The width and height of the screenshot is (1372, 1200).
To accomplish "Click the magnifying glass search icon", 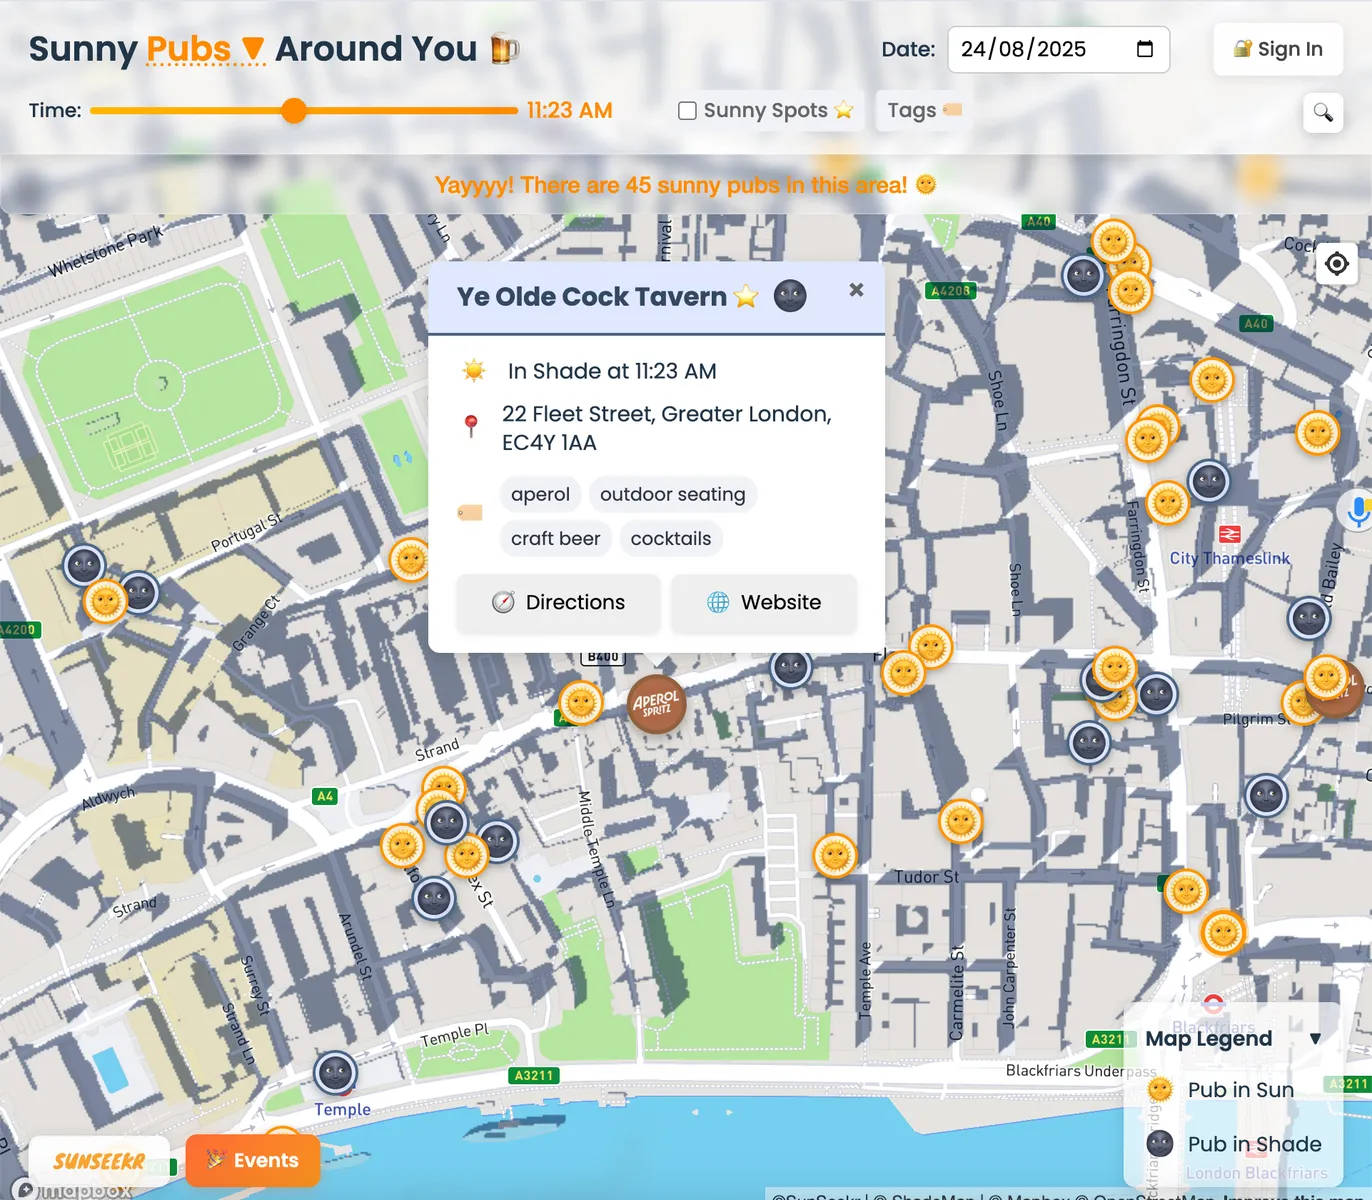I will (1322, 112).
